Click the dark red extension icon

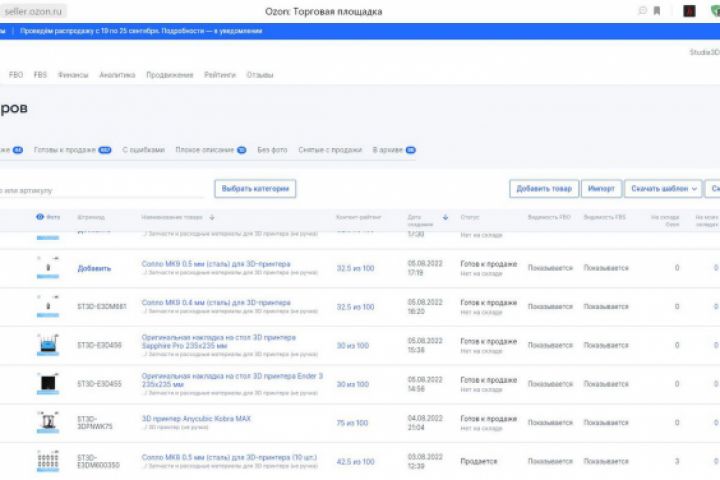[x=689, y=11]
